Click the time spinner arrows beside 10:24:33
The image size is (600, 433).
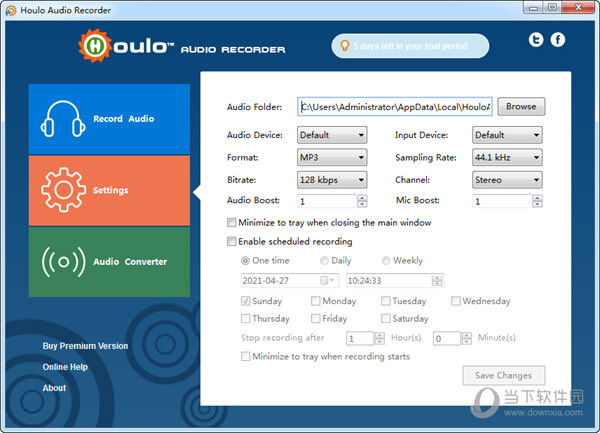(x=437, y=280)
